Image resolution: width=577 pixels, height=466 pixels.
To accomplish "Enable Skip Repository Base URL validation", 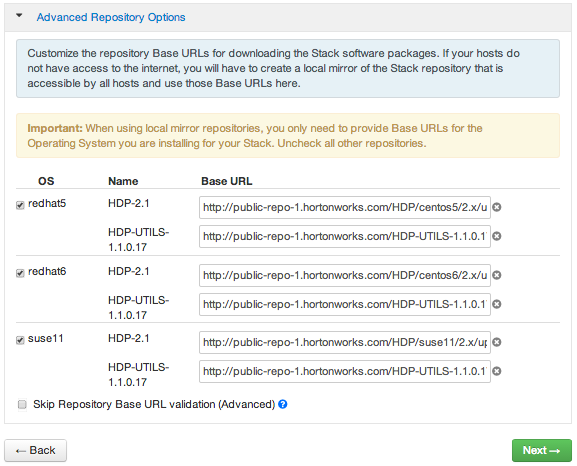I will (x=22, y=405).
